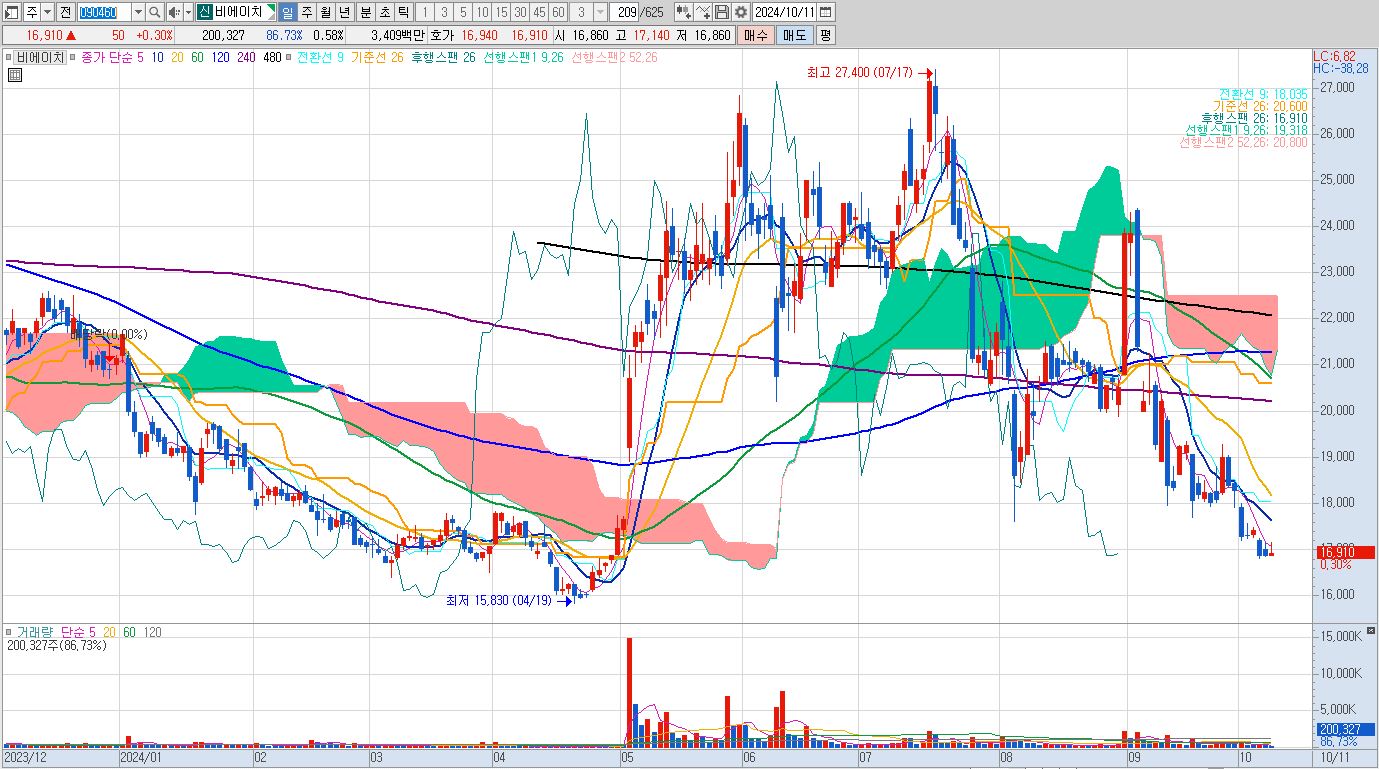Switch to the 월 monthly chart period
Image resolution: width=1379 pixels, height=769 pixels.
[x=325, y=12]
